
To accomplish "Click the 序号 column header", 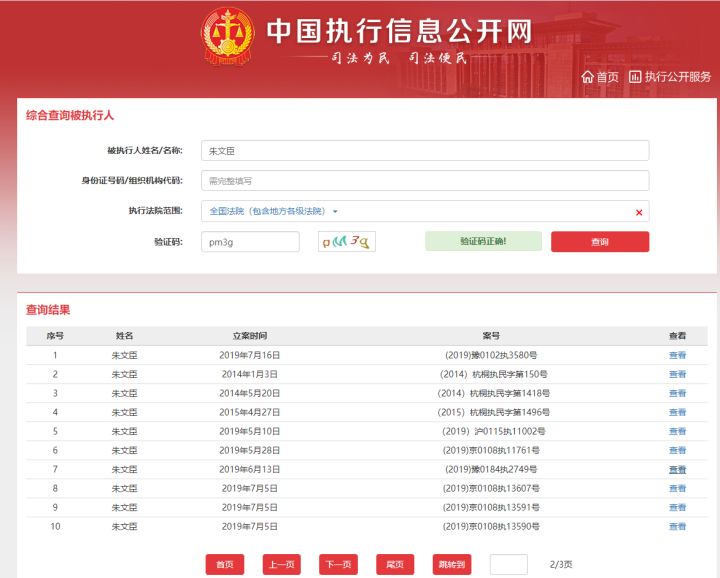I will 55,336.
